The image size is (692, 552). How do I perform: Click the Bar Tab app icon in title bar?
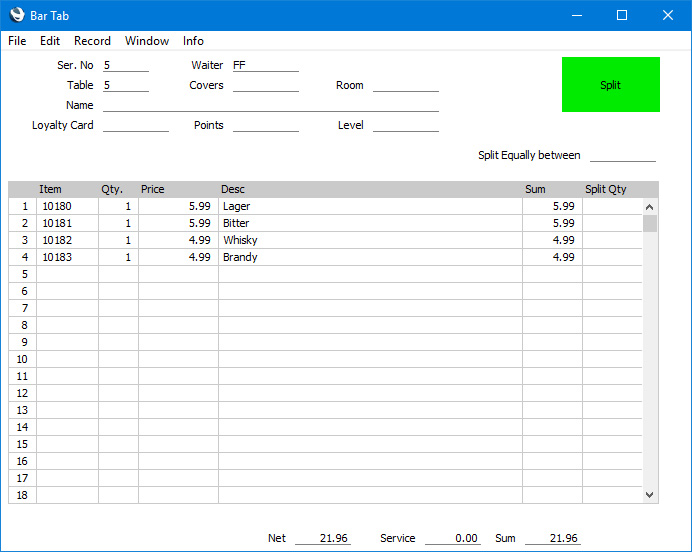pyautogui.click(x=17, y=15)
